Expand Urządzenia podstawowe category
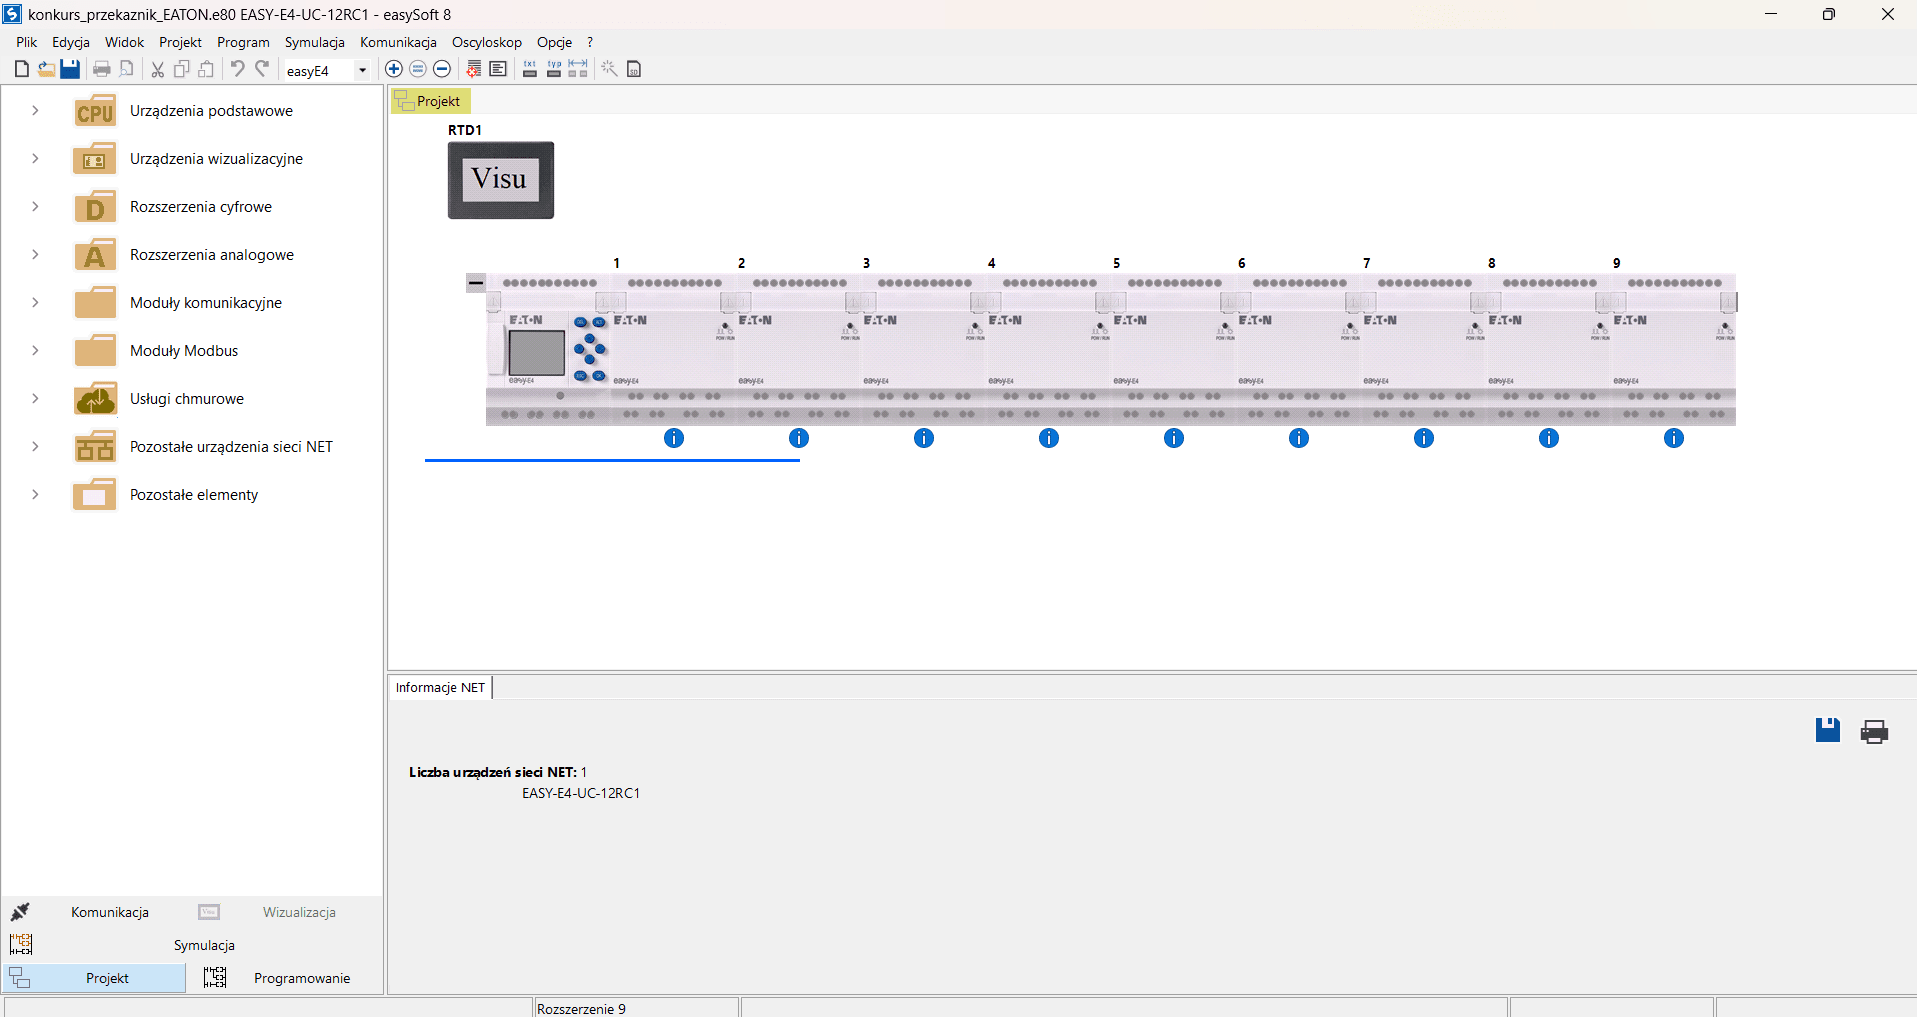This screenshot has height=1017, width=1917. 35,111
